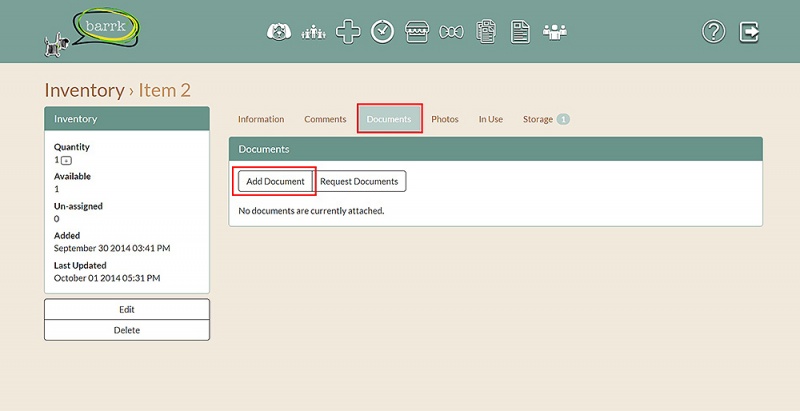800x411 pixels.
Task: Click the small plus box beside Quantity
Action: point(66,161)
